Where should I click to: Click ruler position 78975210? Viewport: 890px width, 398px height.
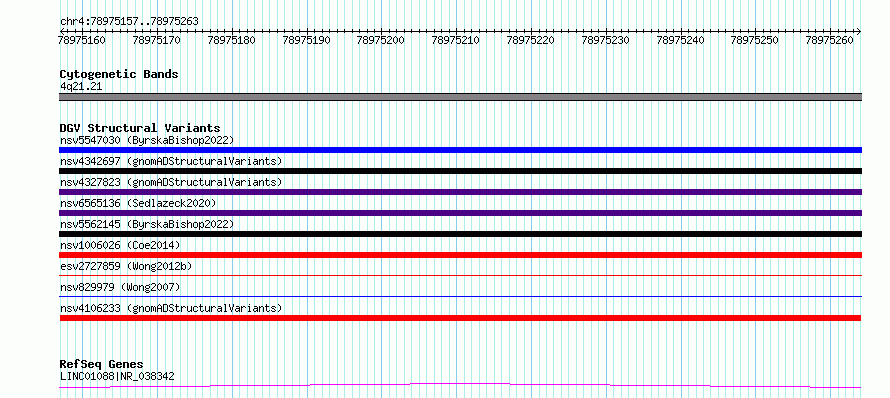click(x=456, y=40)
